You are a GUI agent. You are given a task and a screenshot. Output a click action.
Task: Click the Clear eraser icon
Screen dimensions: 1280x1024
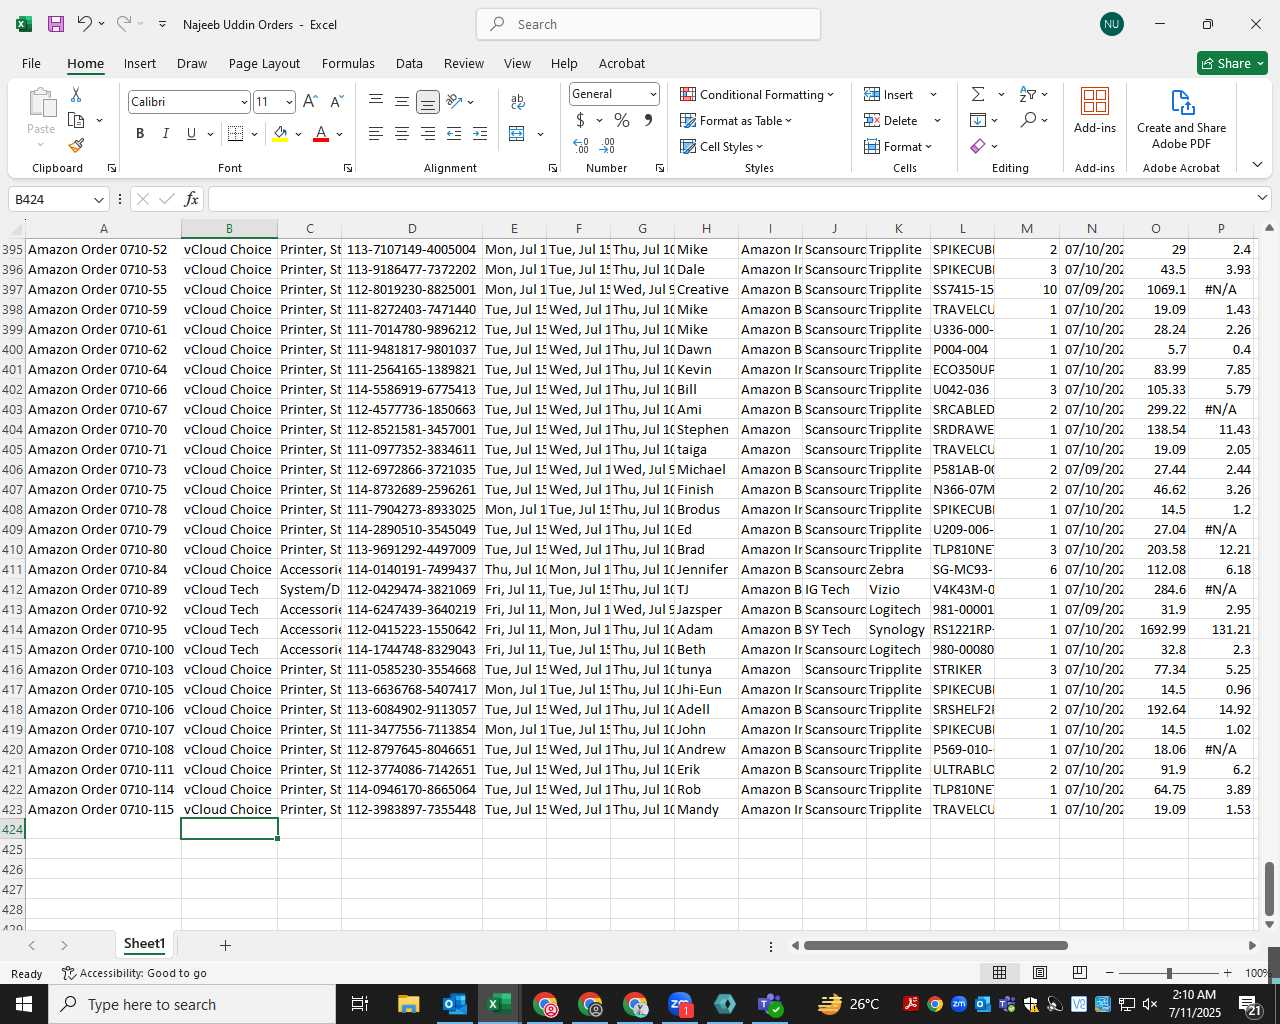tap(978, 146)
